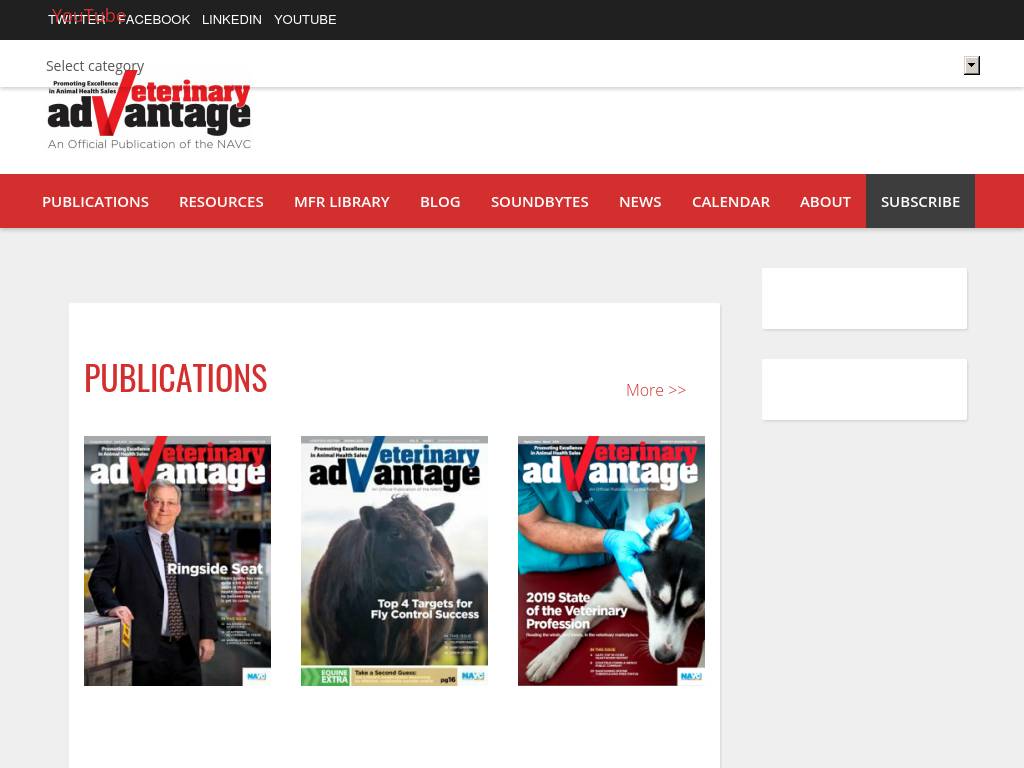
Task: Select Resources in the navigation bar
Action: pos(221,201)
